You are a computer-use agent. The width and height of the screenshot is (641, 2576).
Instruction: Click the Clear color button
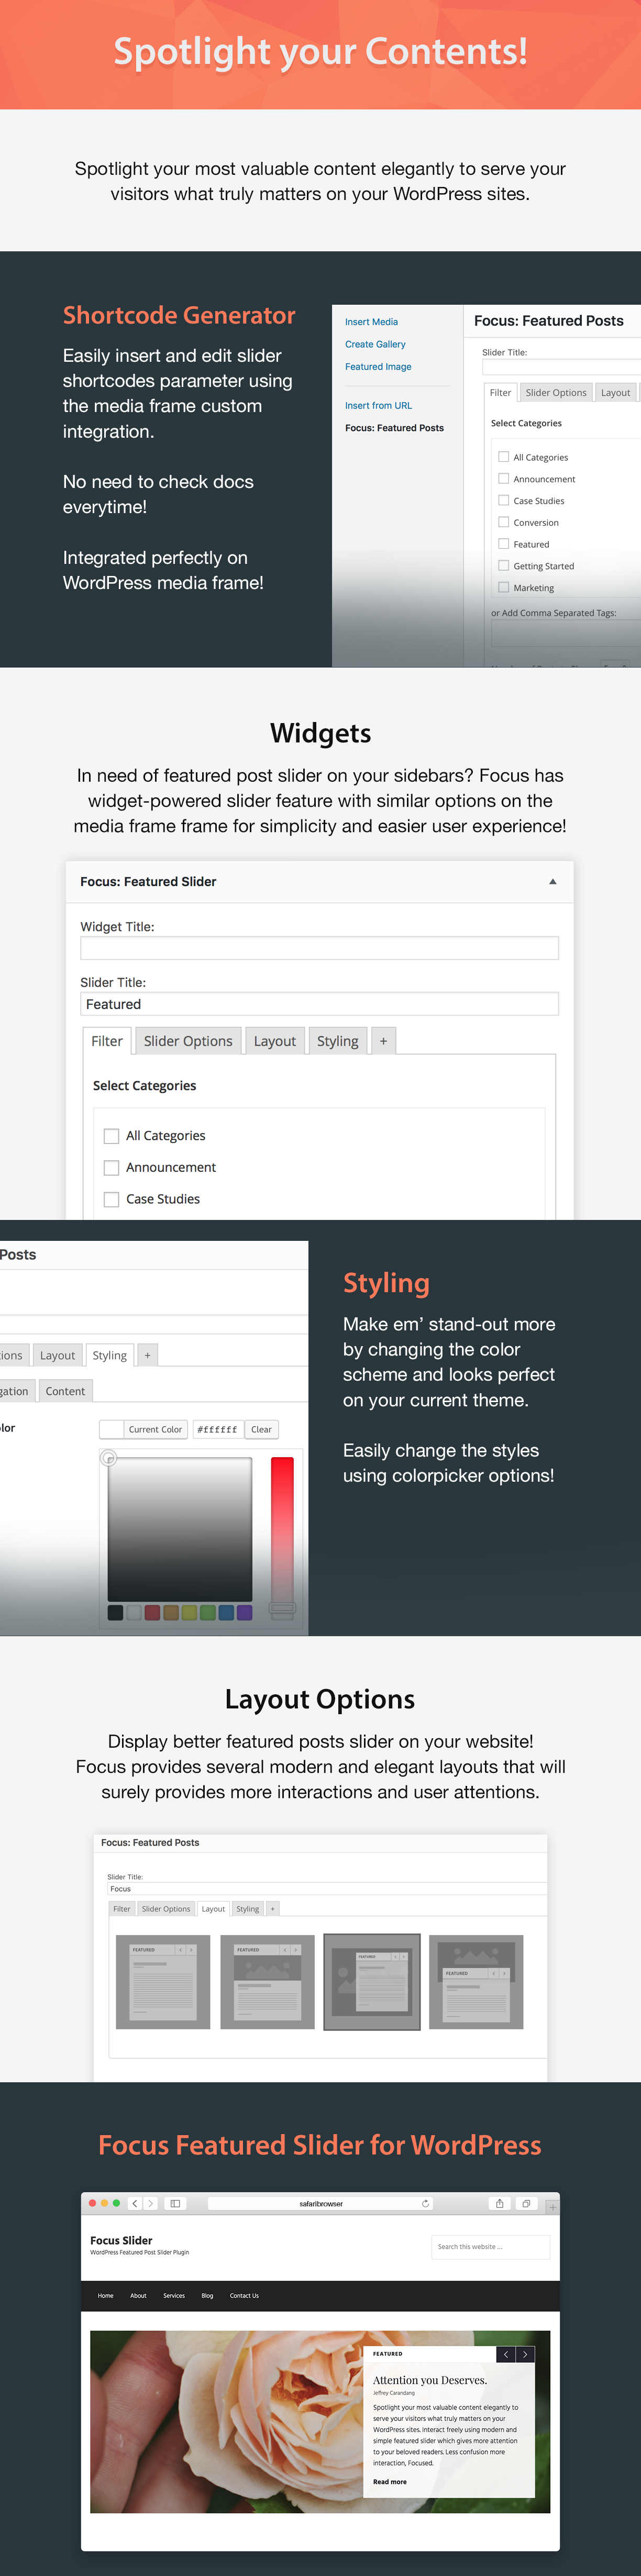pyautogui.click(x=261, y=1430)
